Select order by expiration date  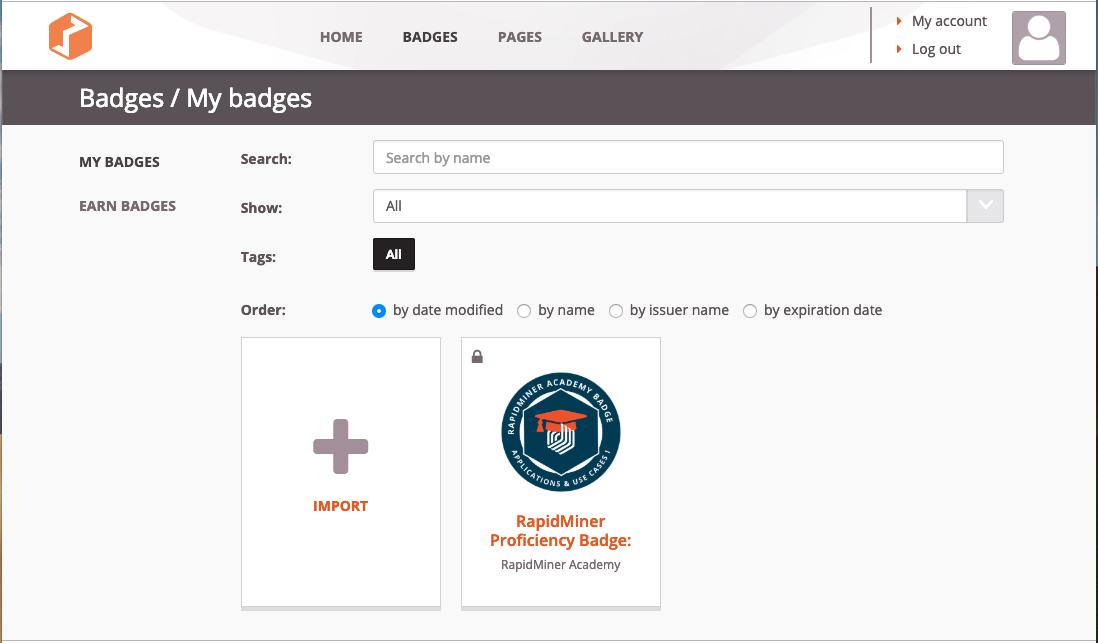750,311
